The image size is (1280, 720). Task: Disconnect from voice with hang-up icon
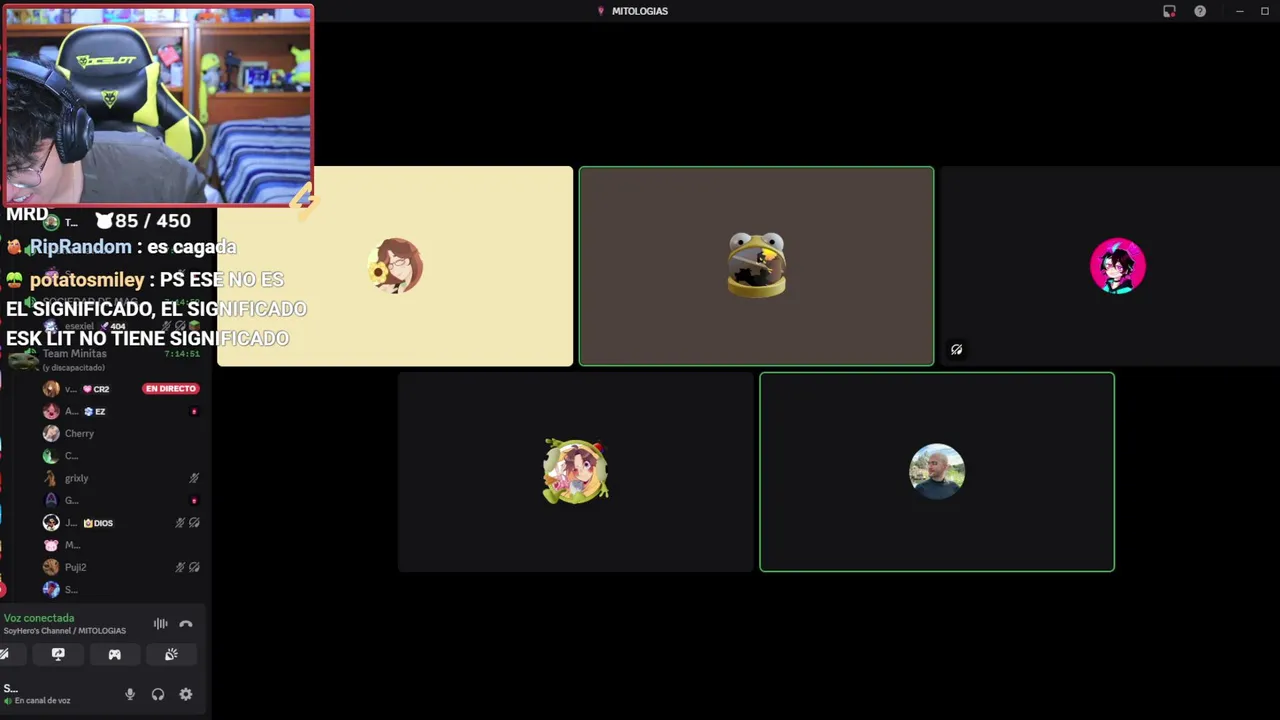tap(185, 624)
